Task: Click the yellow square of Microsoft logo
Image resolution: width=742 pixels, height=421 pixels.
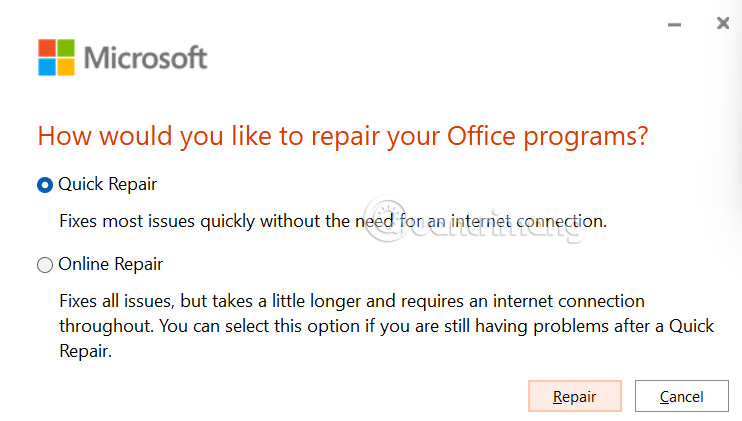Action: point(66,67)
